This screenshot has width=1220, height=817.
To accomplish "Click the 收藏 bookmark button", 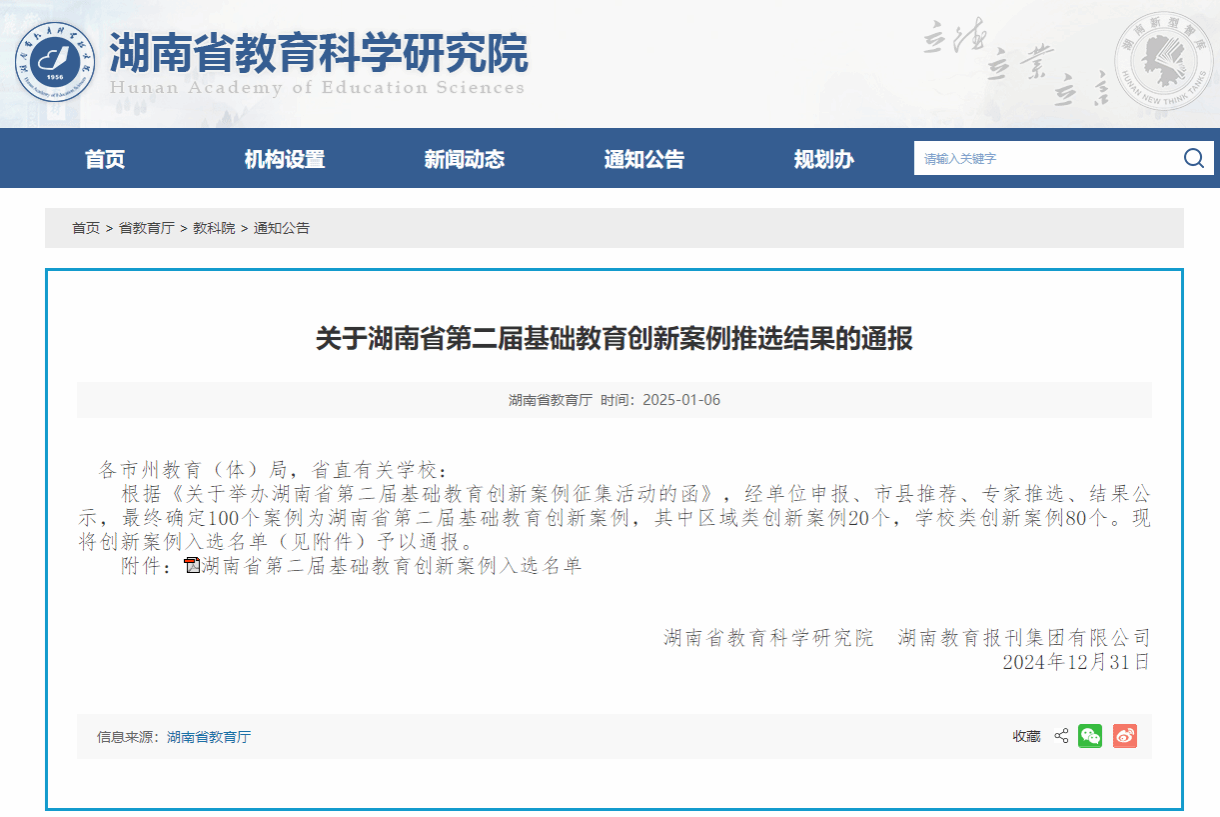I will point(1026,737).
